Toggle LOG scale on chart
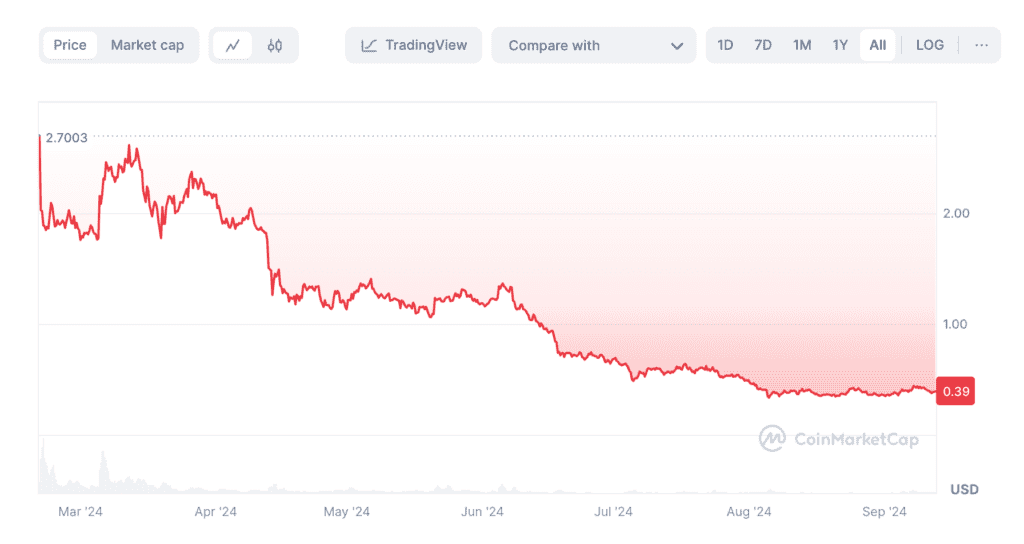 coord(929,45)
